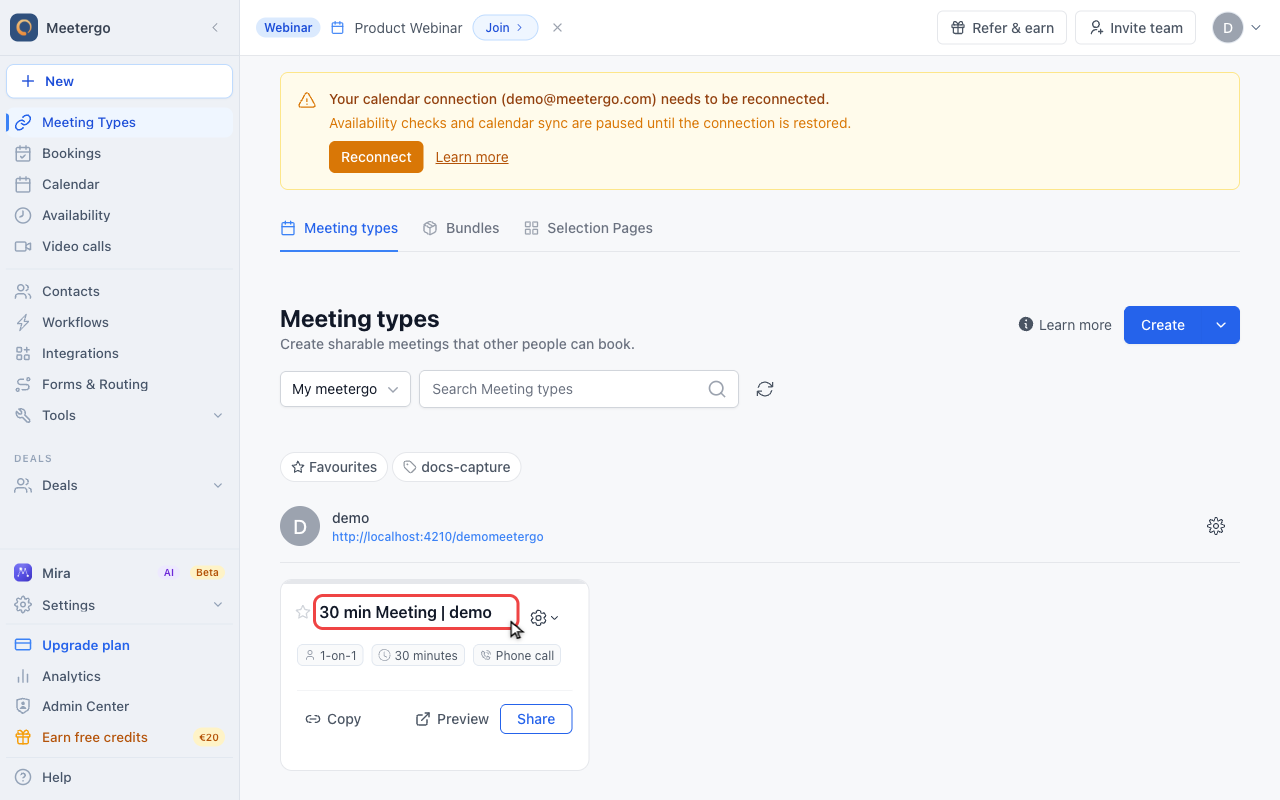The height and width of the screenshot is (800, 1280).
Task: Open demo user settings gear
Action: click(x=1216, y=526)
